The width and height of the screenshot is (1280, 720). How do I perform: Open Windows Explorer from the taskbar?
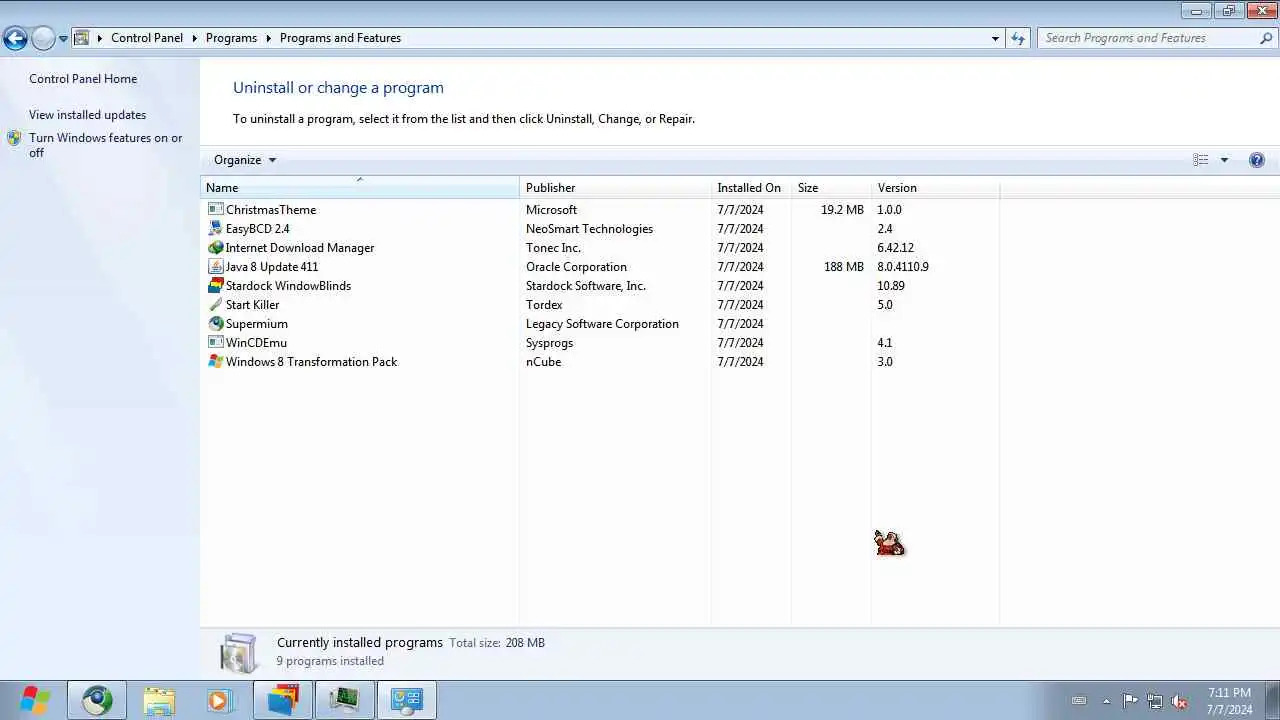click(x=159, y=700)
